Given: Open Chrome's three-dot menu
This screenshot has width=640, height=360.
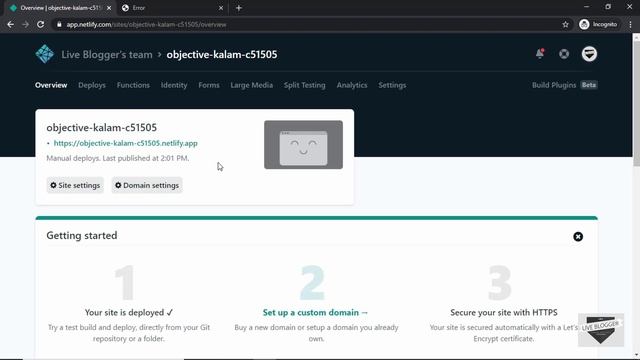Looking at the screenshot, I should pyautogui.click(x=631, y=24).
